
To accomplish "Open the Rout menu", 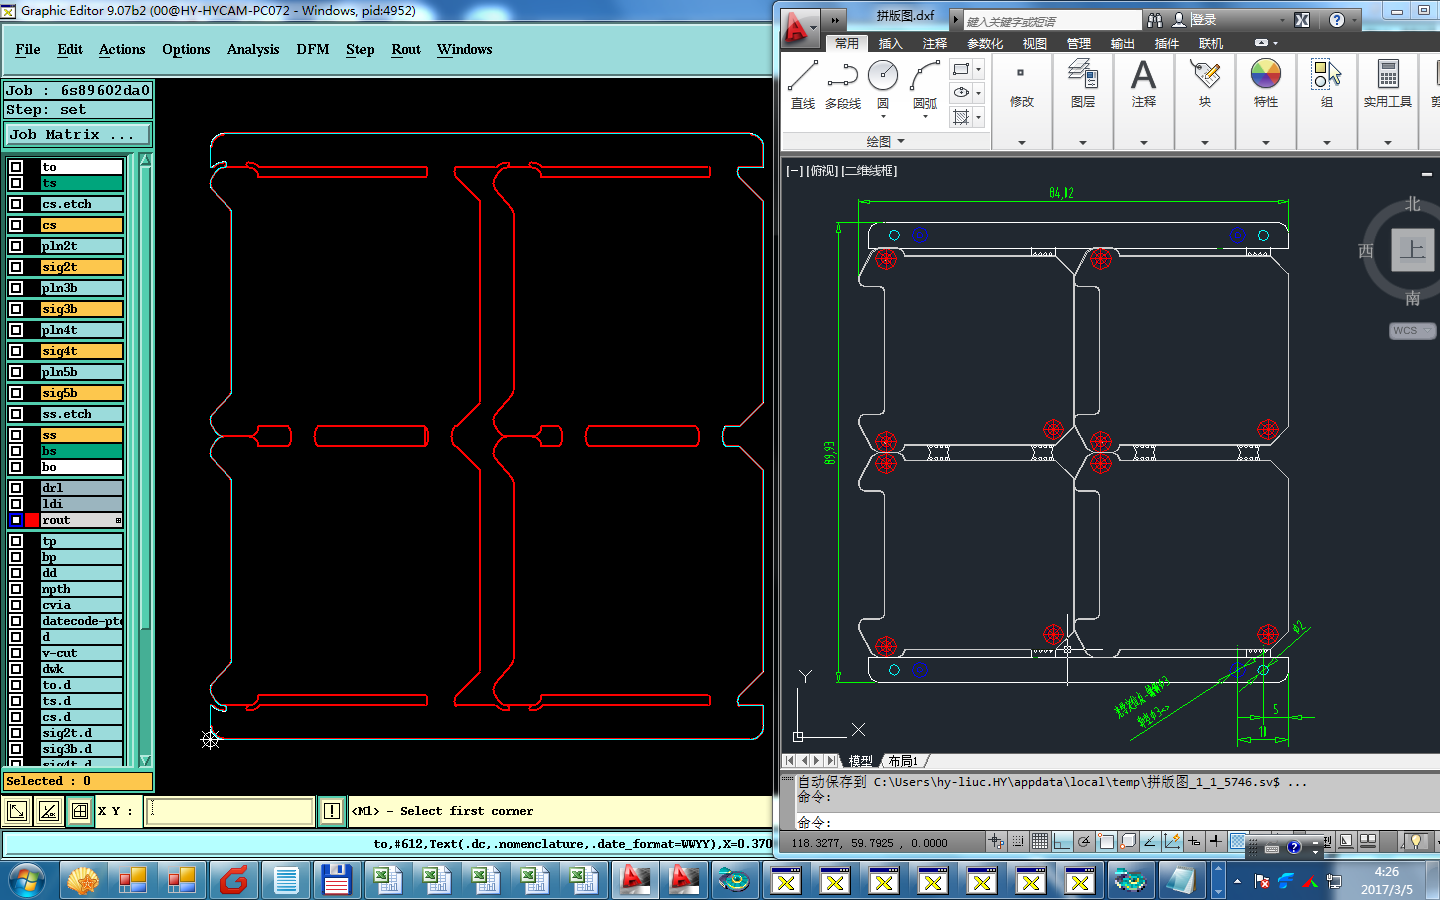I will click(406, 49).
